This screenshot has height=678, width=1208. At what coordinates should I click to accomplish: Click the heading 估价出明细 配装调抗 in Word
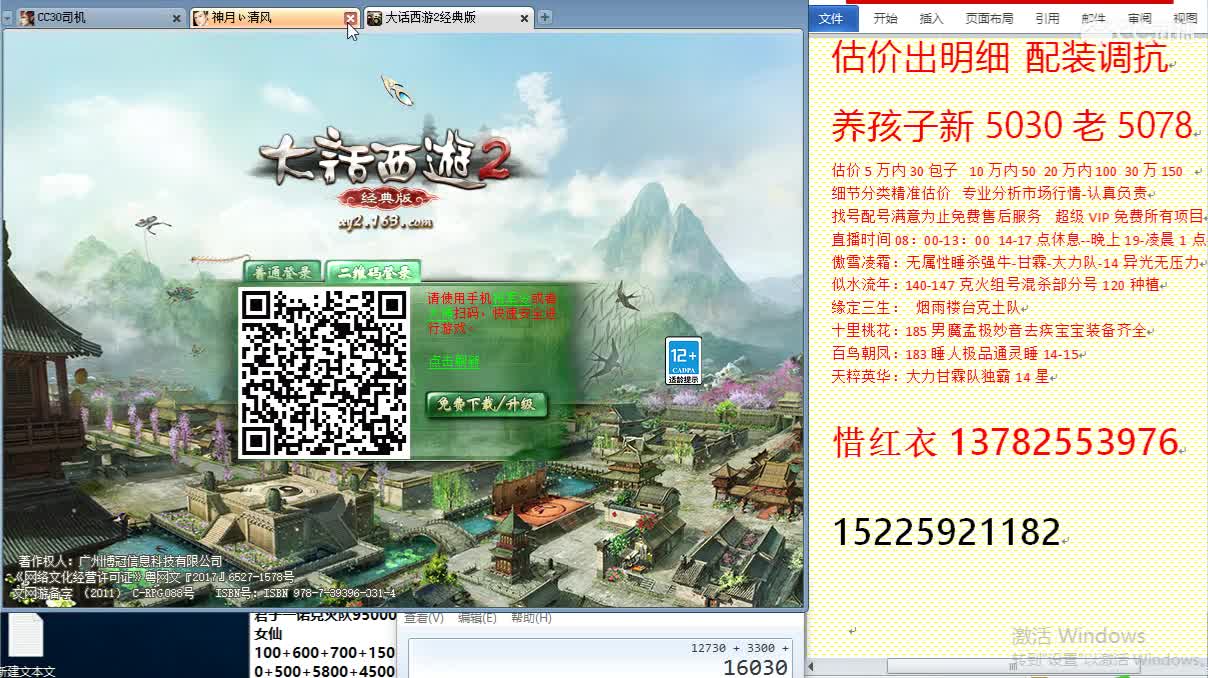tap(1000, 59)
